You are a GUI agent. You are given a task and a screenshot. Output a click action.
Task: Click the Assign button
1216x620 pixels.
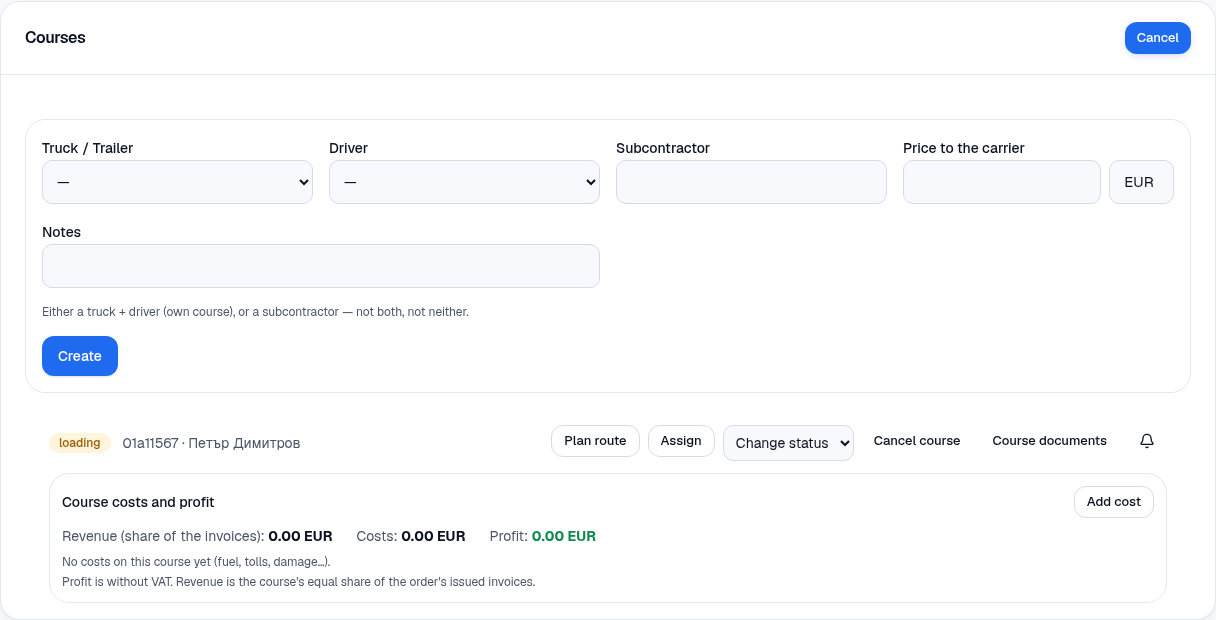pyautogui.click(x=681, y=441)
